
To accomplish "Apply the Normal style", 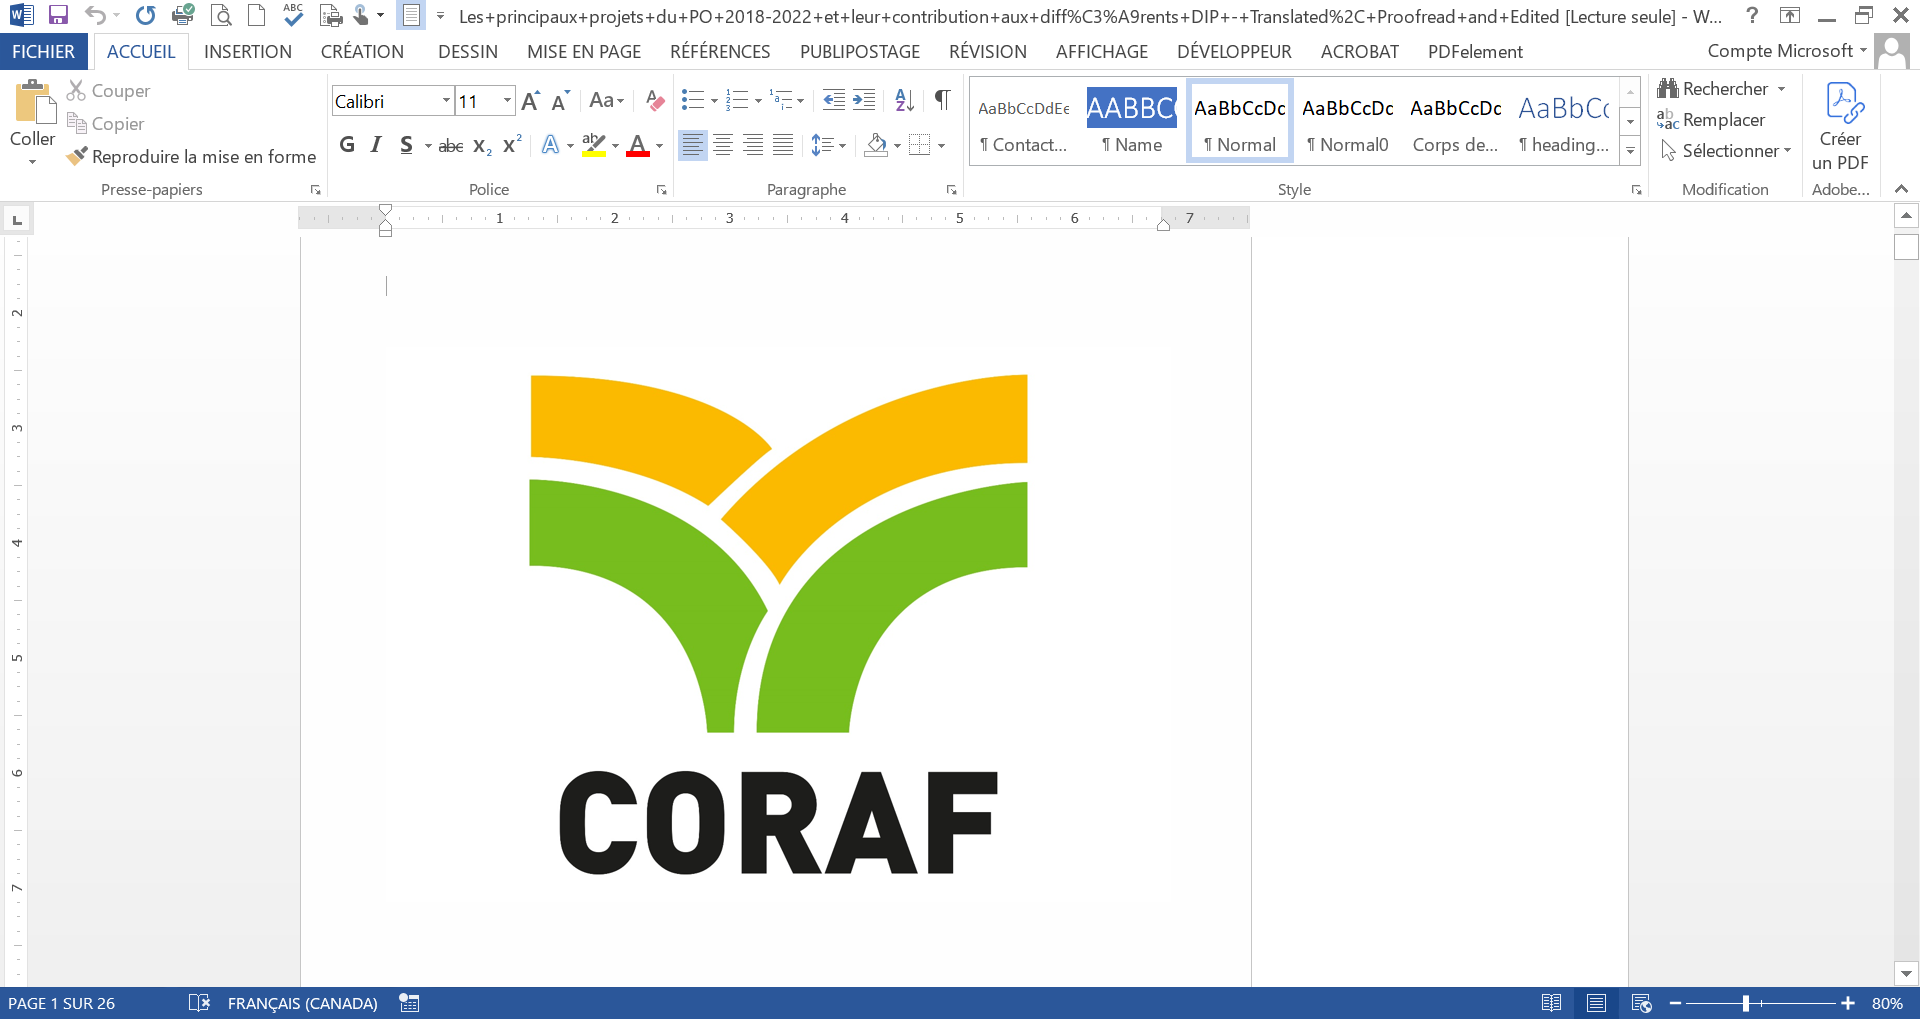I will (x=1240, y=121).
